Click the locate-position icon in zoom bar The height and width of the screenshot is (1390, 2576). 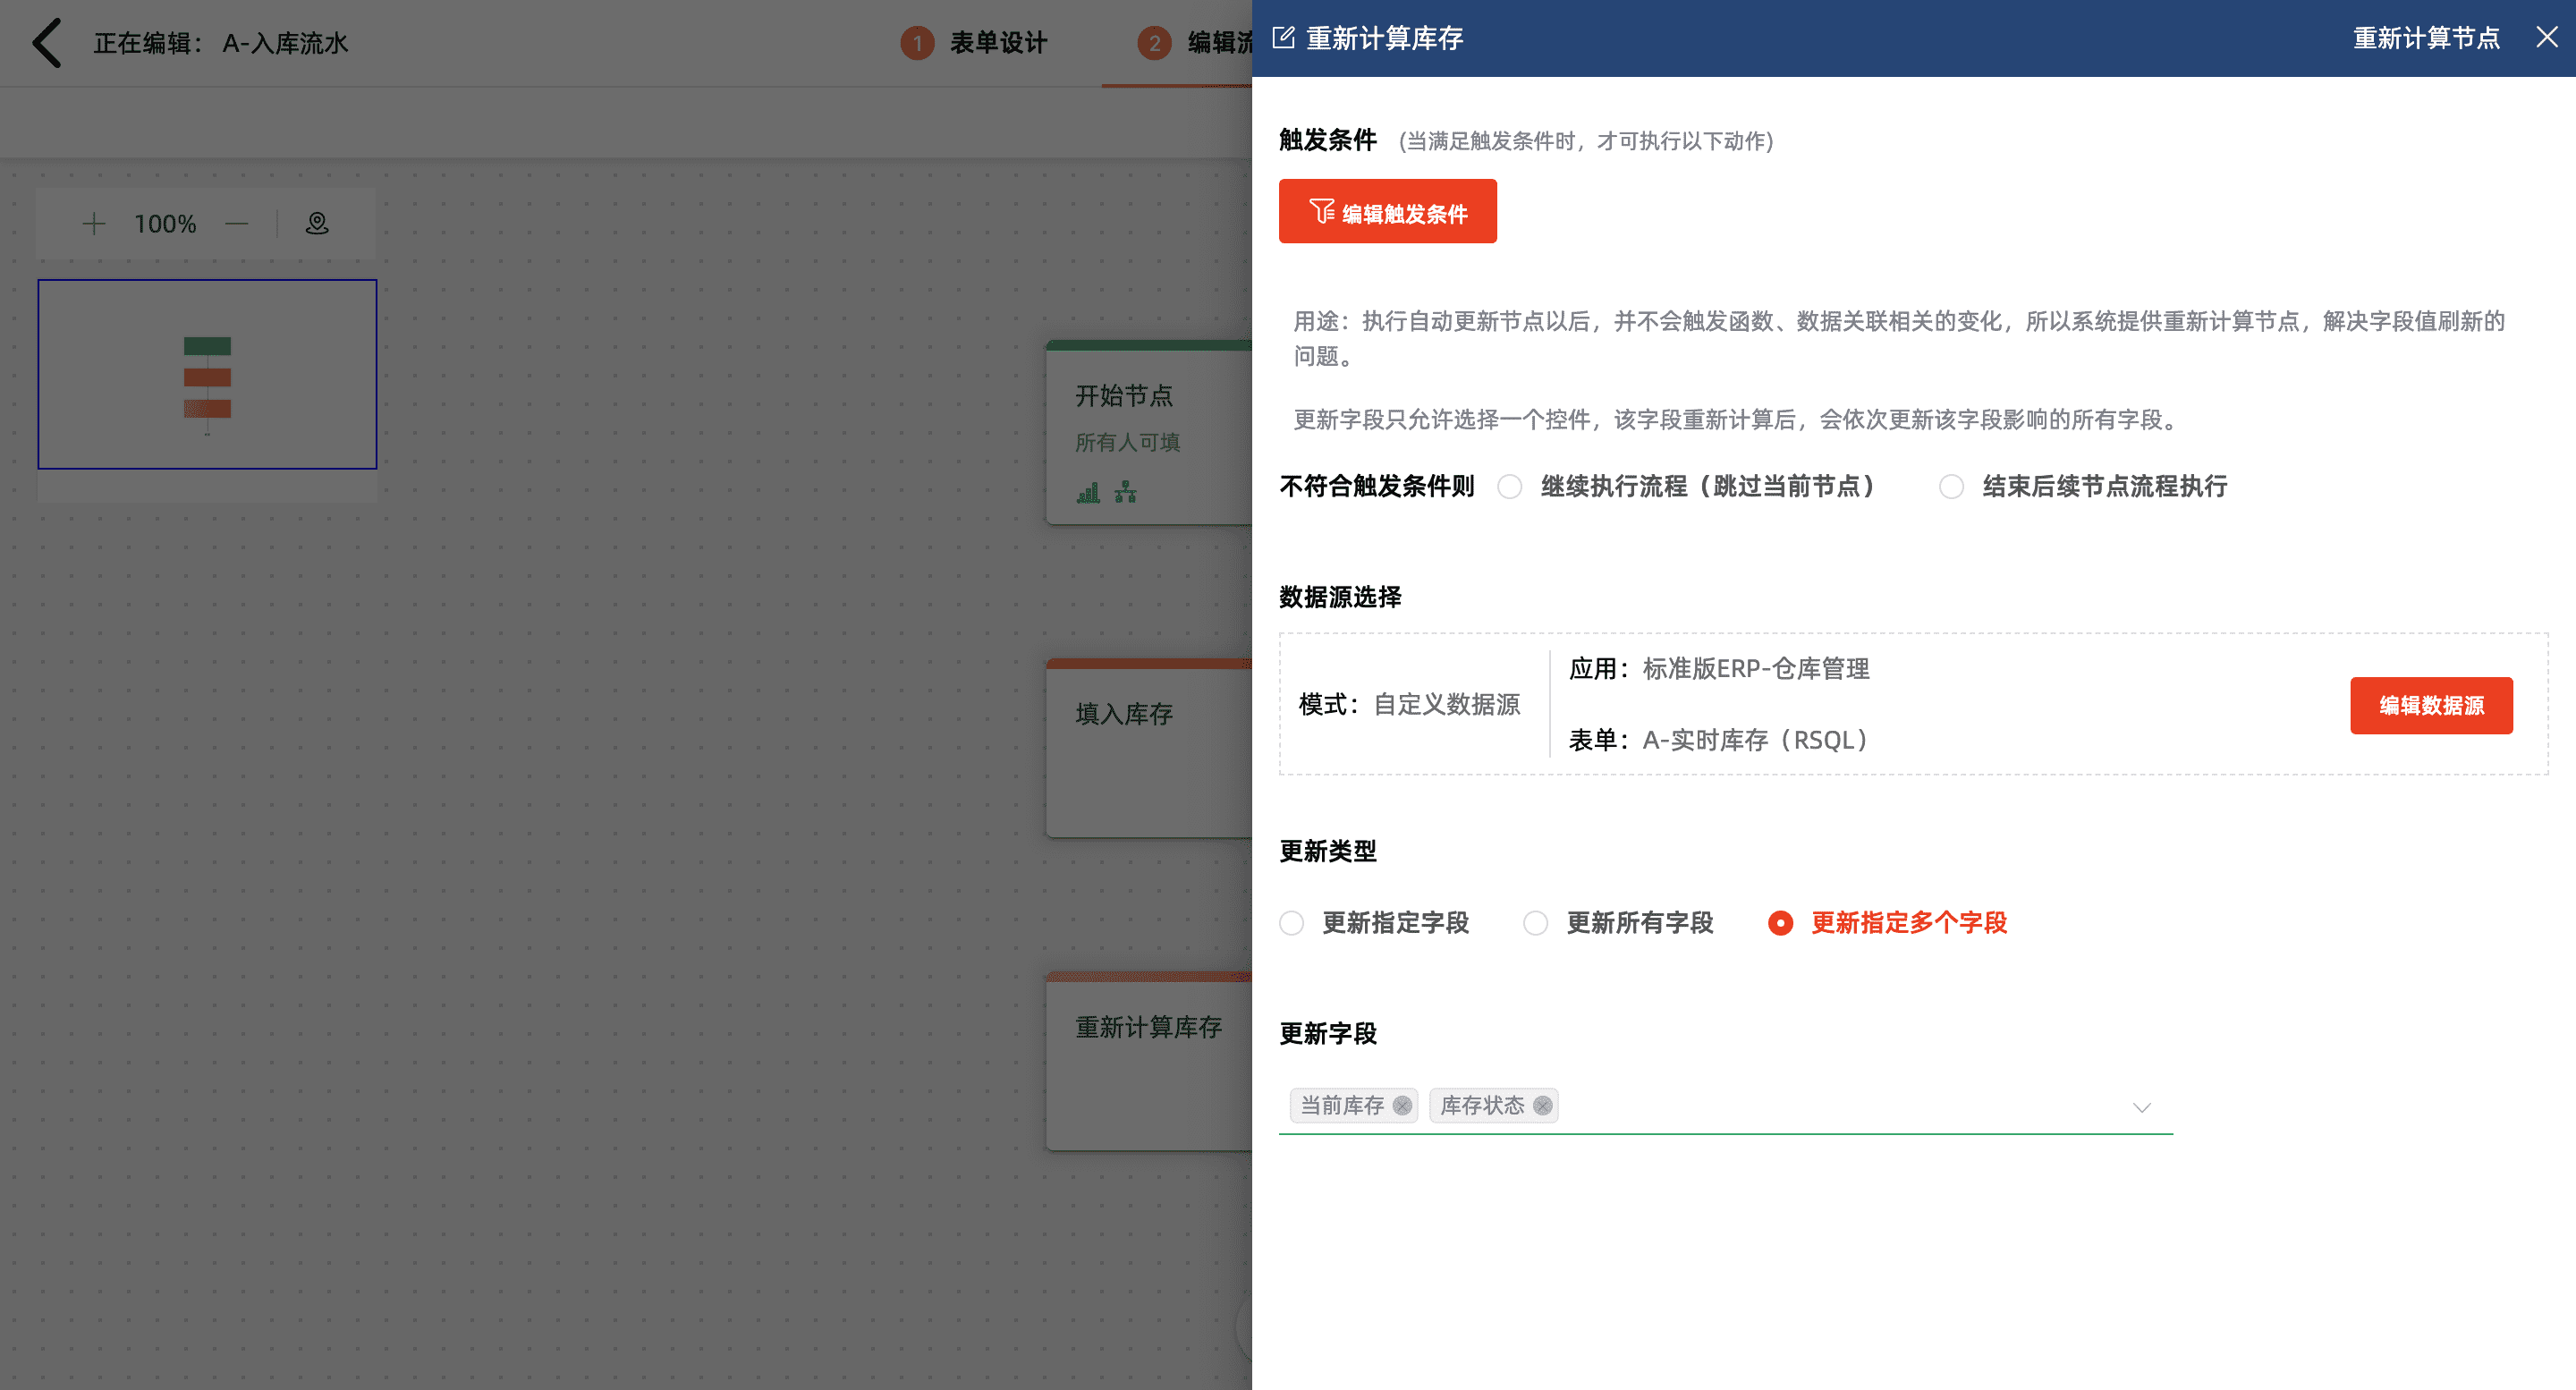[x=317, y=223]
